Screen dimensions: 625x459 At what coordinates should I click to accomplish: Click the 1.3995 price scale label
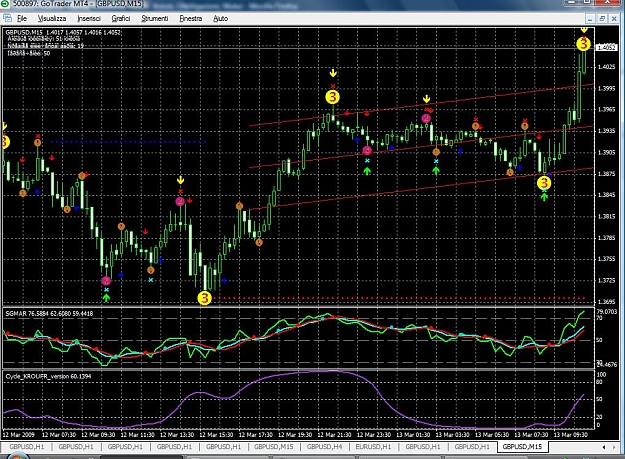tap(606, 88)
